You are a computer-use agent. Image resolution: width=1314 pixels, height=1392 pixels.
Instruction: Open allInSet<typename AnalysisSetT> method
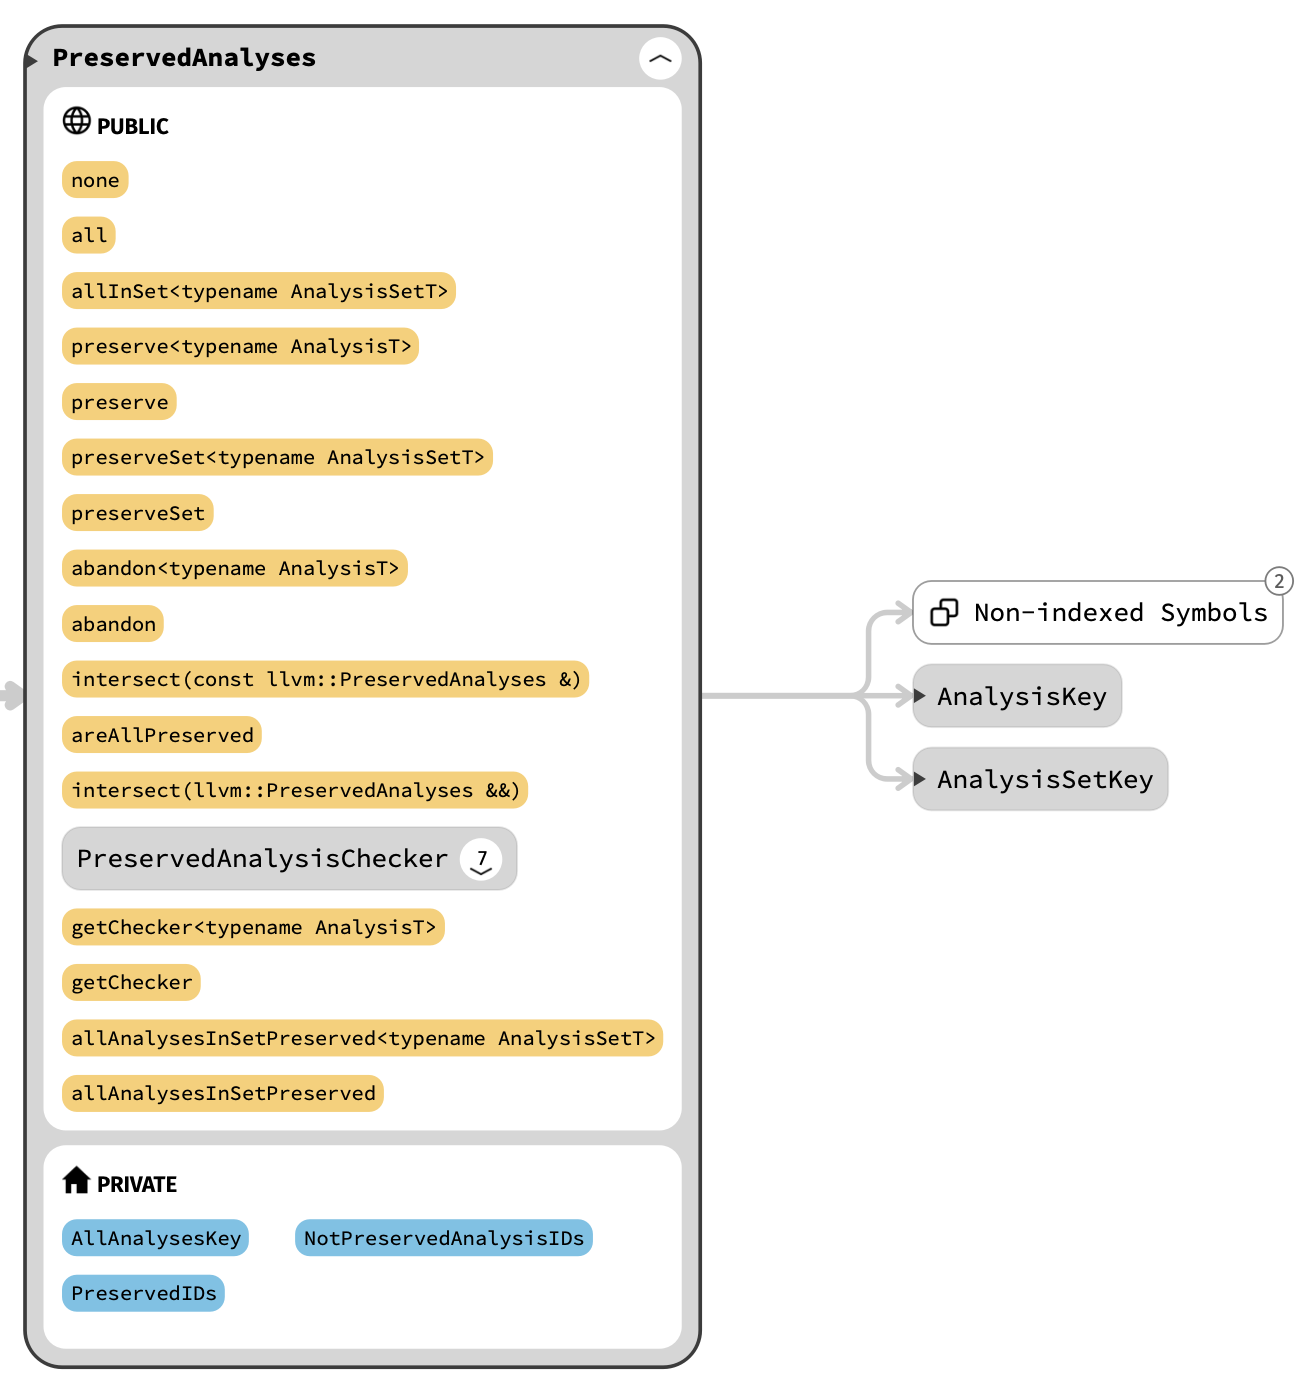pos(259,291)
